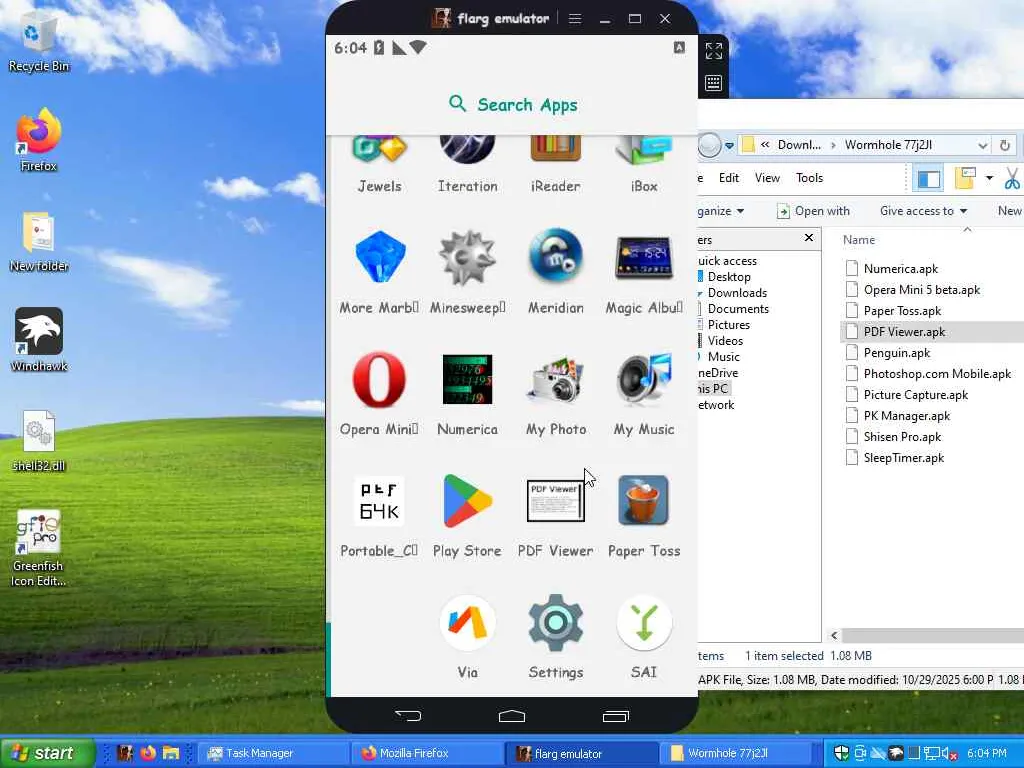Open Downloads in navigation pane
This screenshot has height=768, width=1024.
click(737, 293)
